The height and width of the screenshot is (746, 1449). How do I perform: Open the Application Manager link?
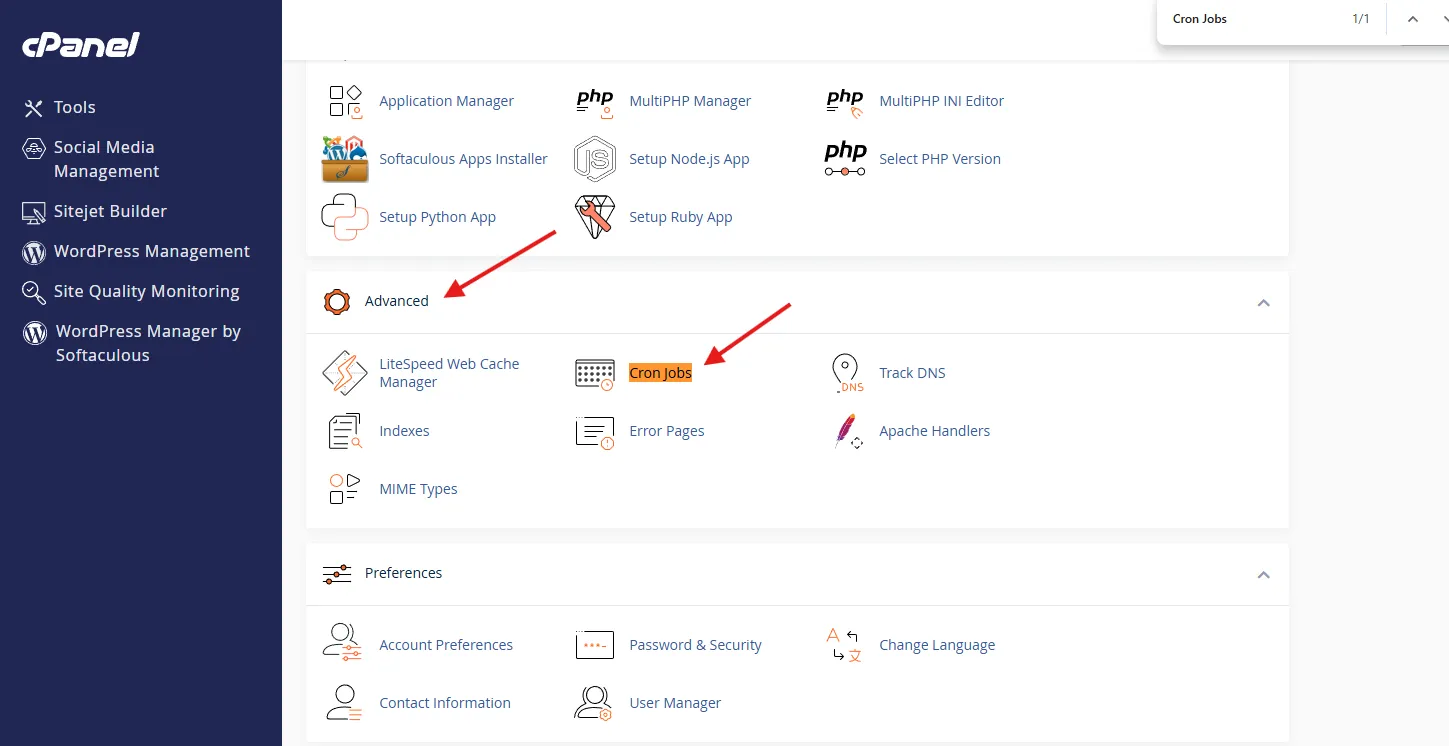pyautogui.click(x=446, y=101)
